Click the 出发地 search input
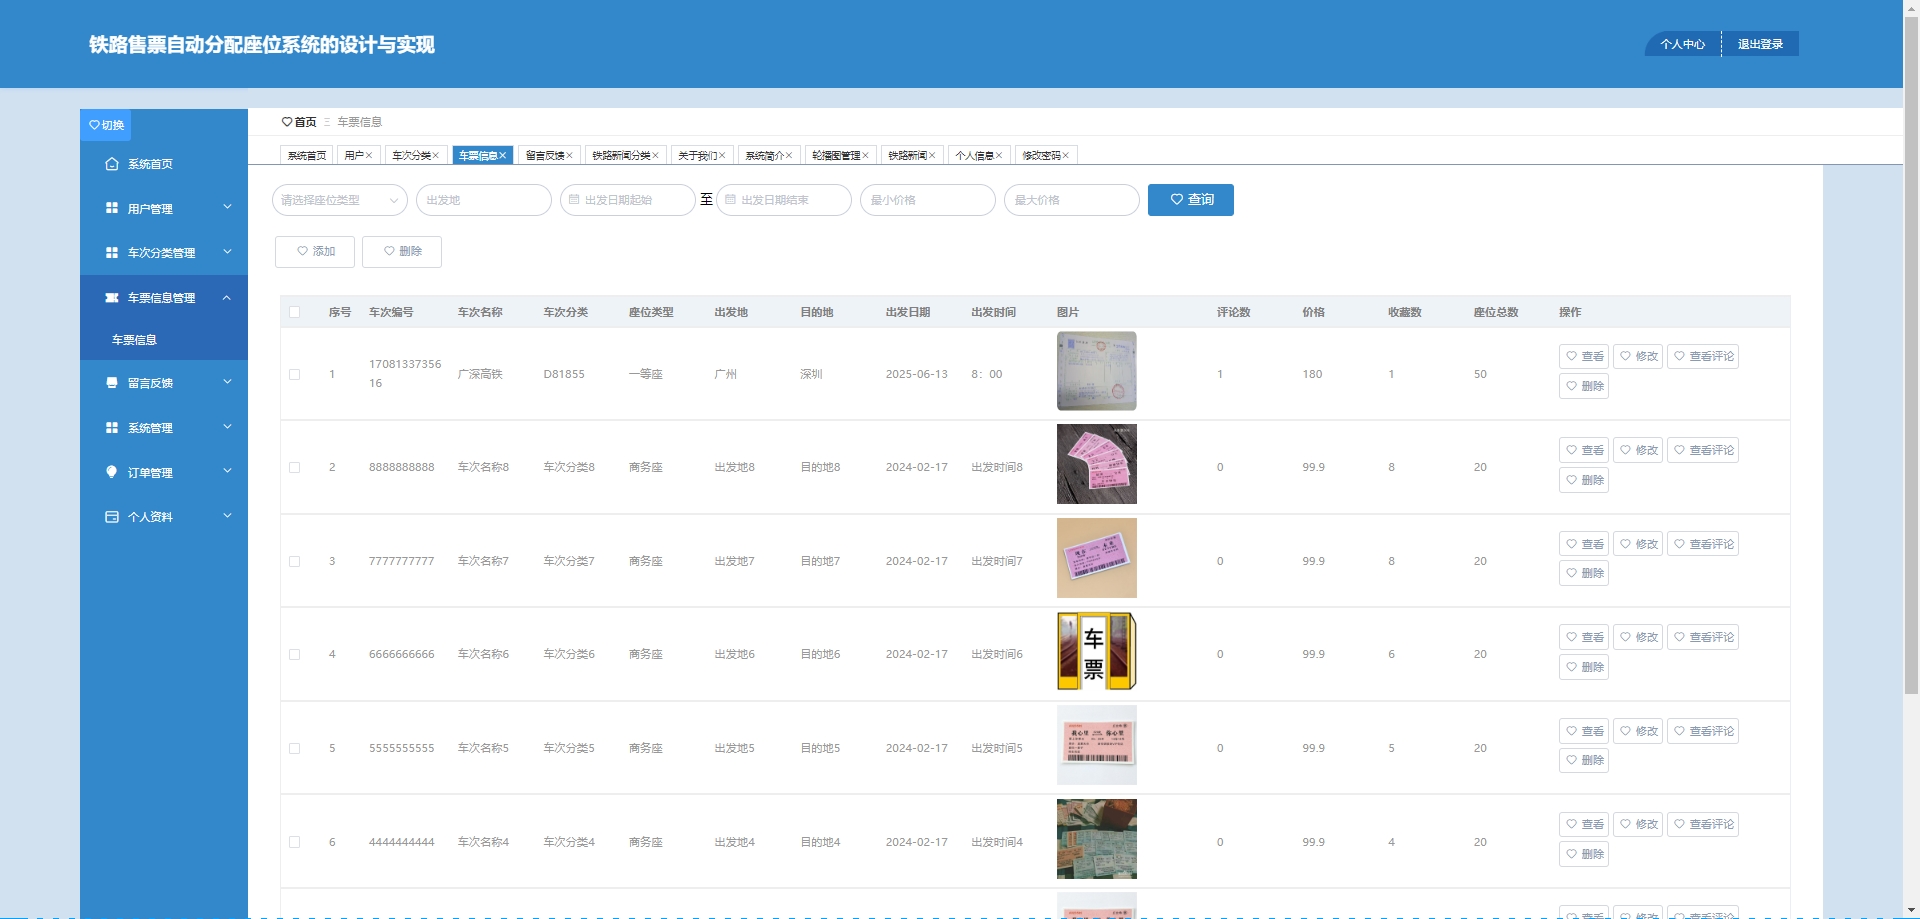The image size is (1920, 919). point(484,200)
